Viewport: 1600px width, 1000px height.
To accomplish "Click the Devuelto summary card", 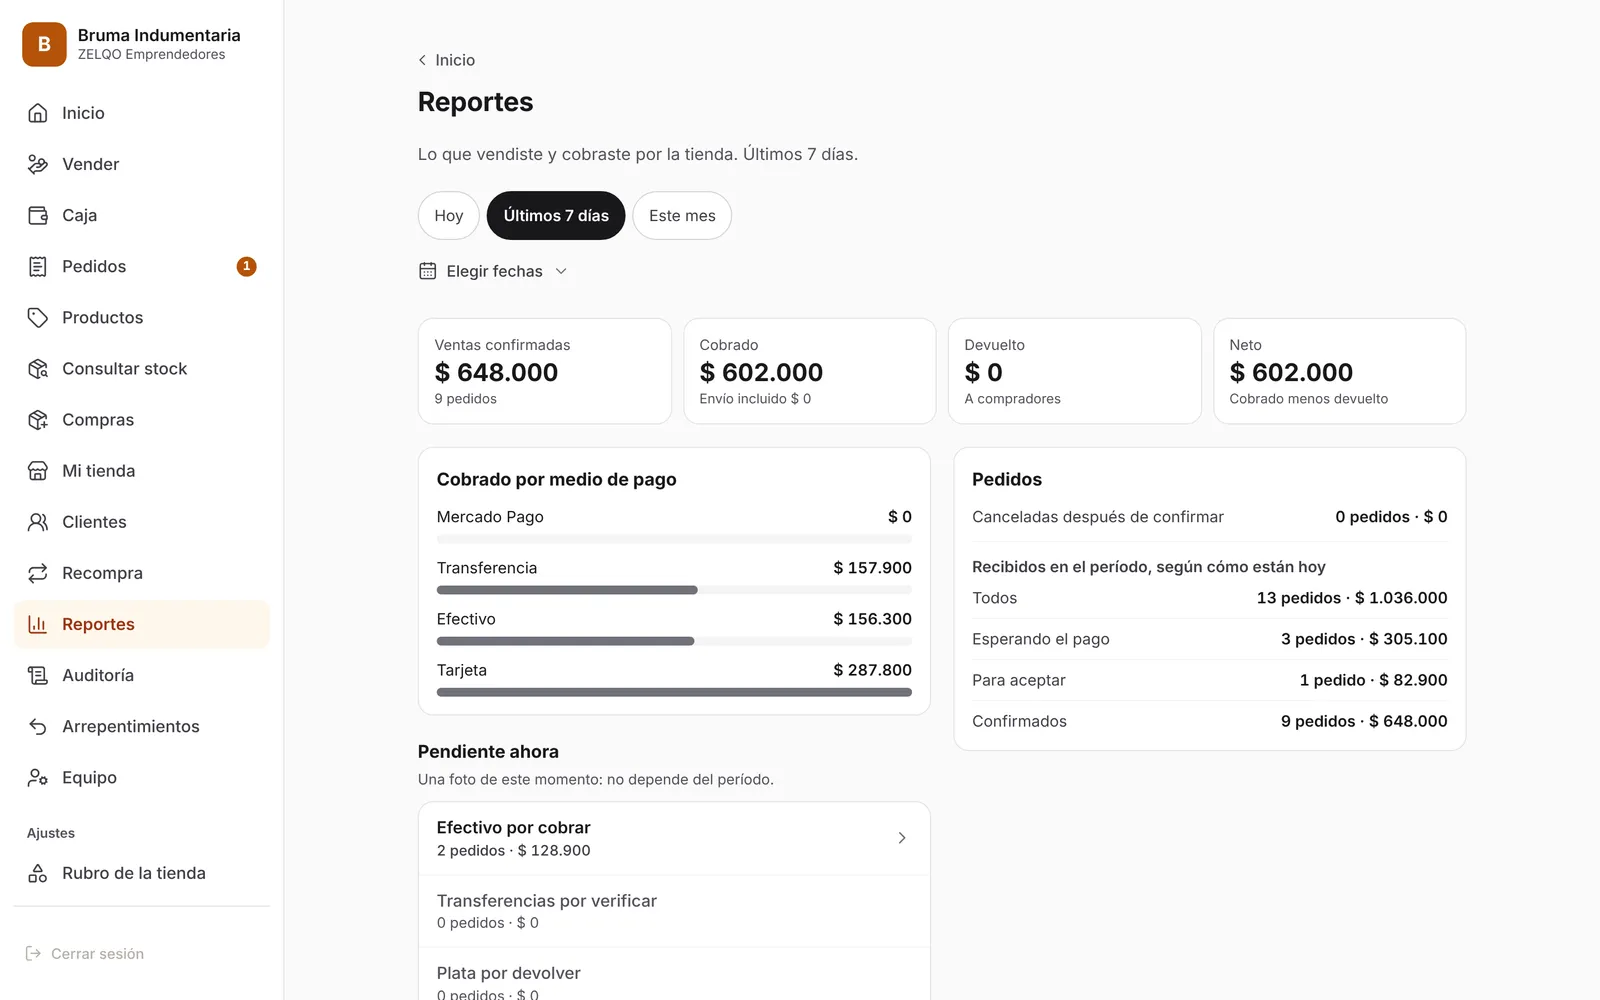I will (x=1075, y=371).
